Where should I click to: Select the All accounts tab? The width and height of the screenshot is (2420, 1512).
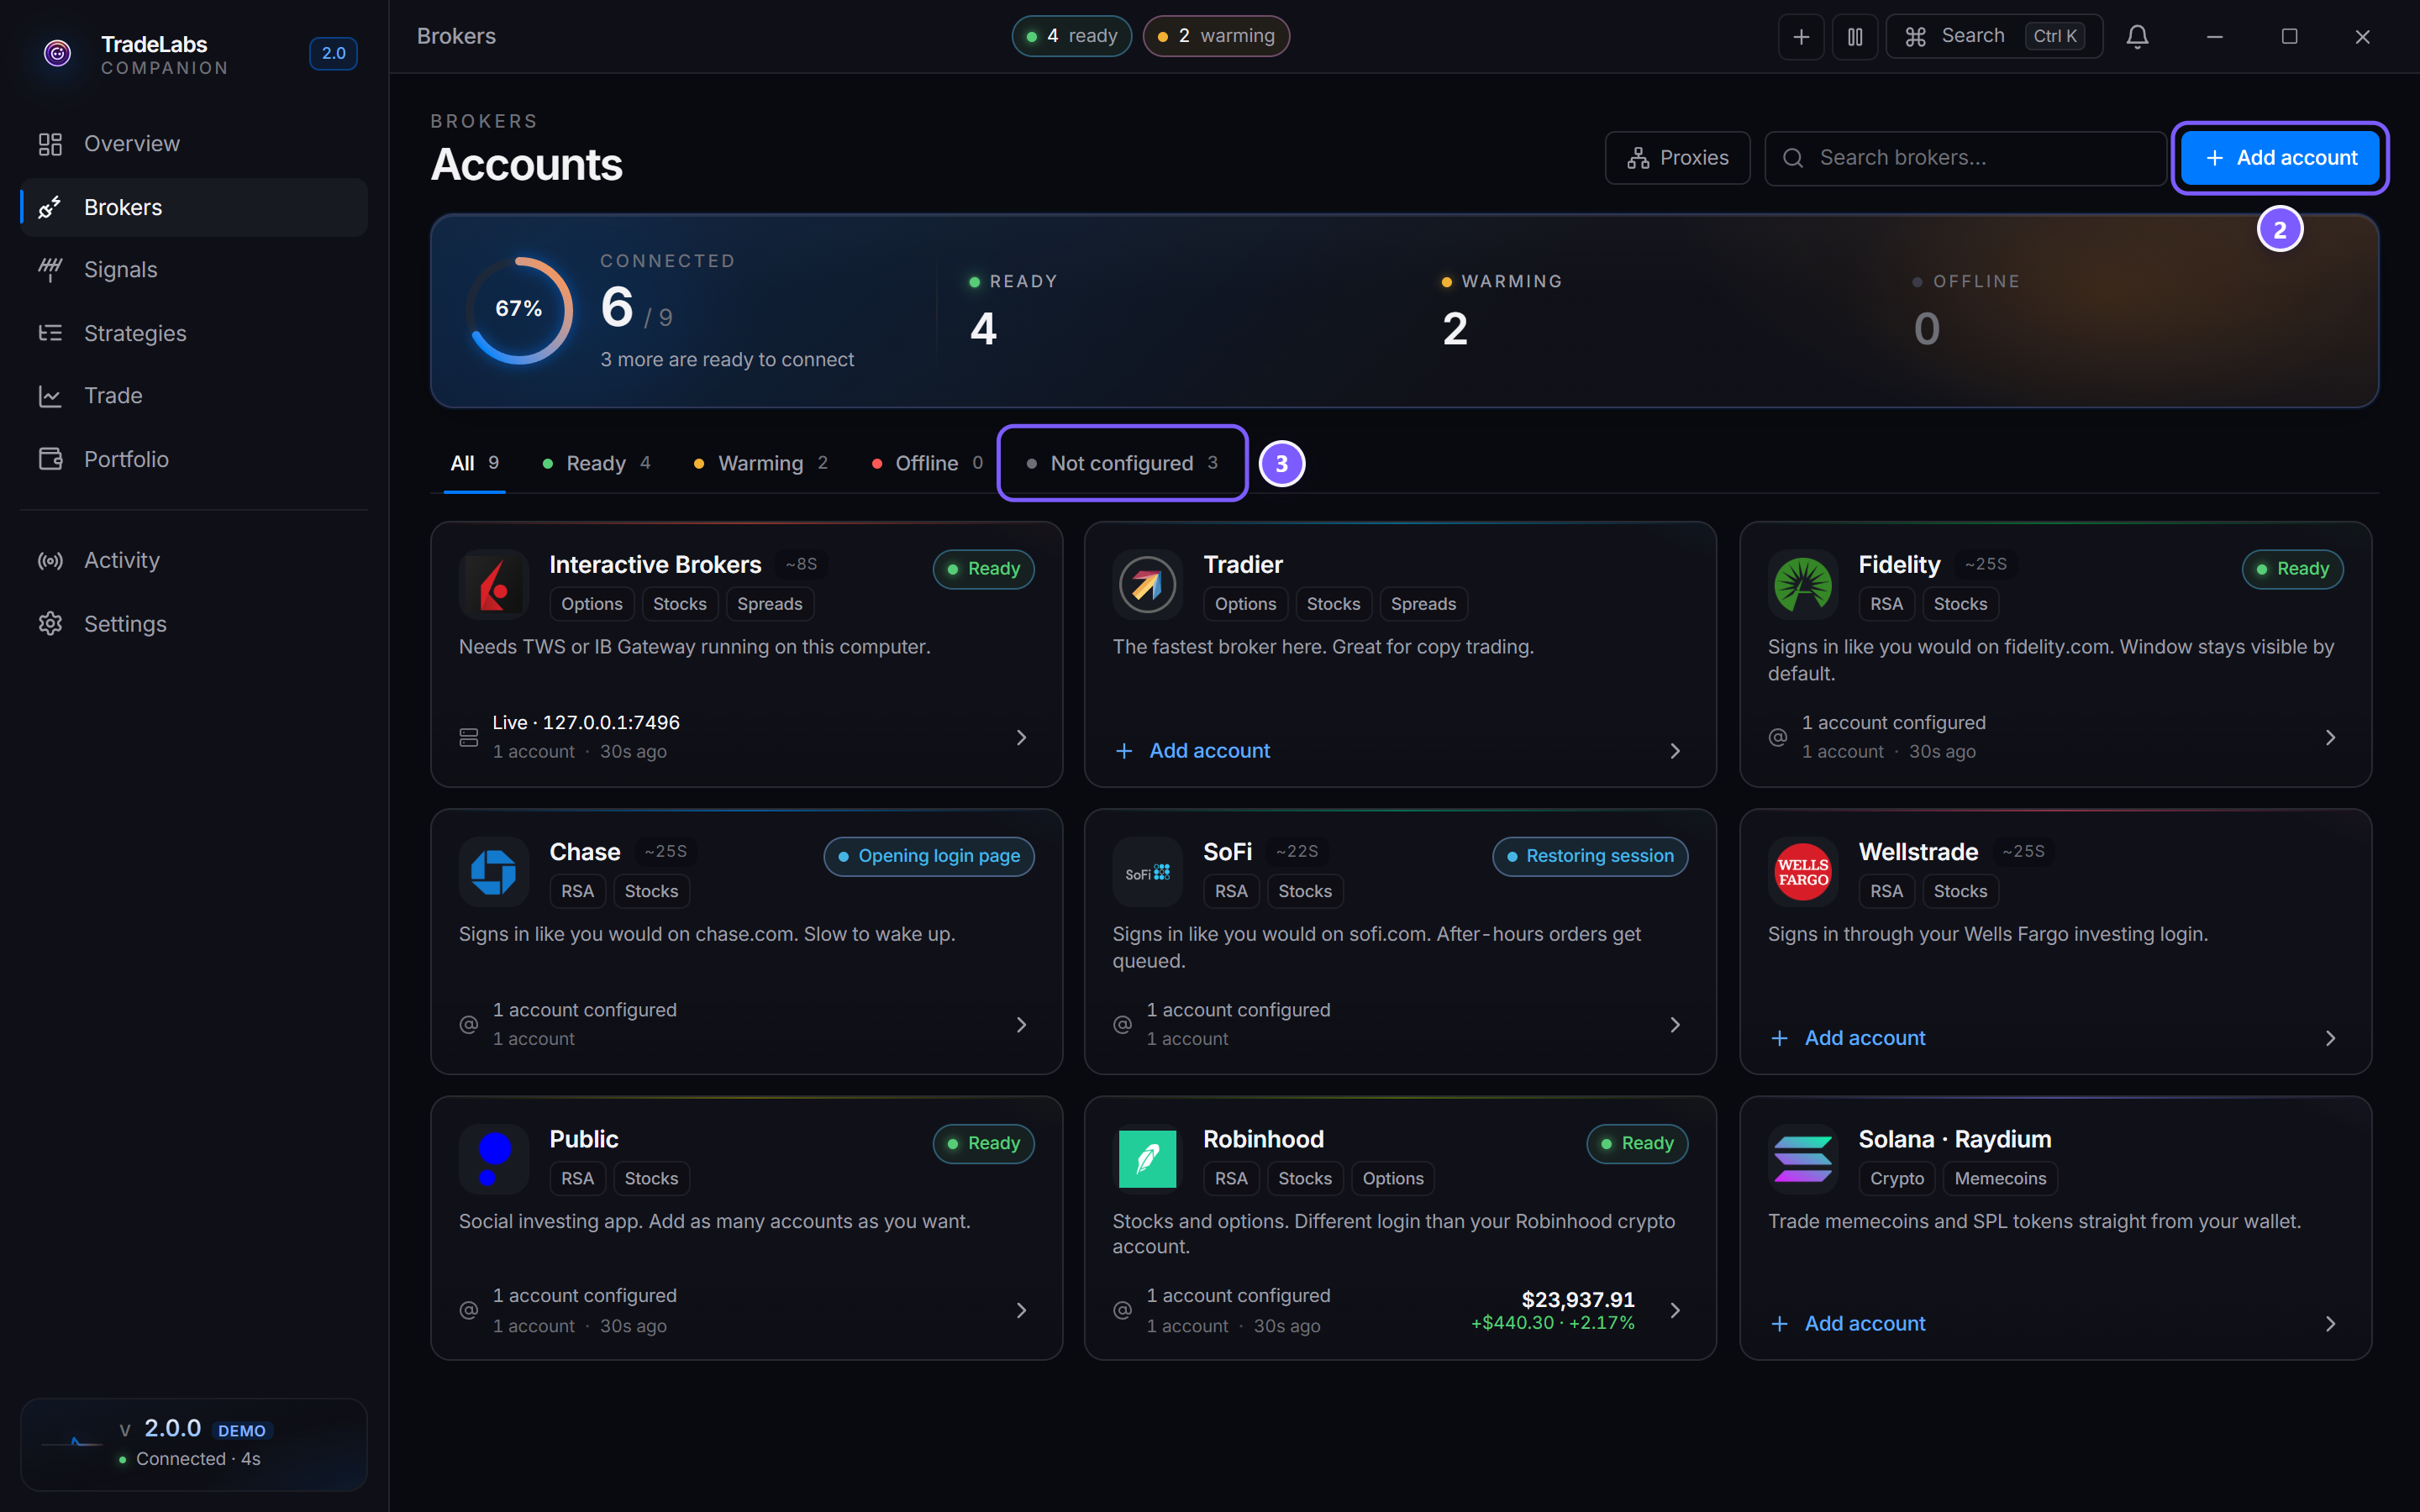click(474, 463)
